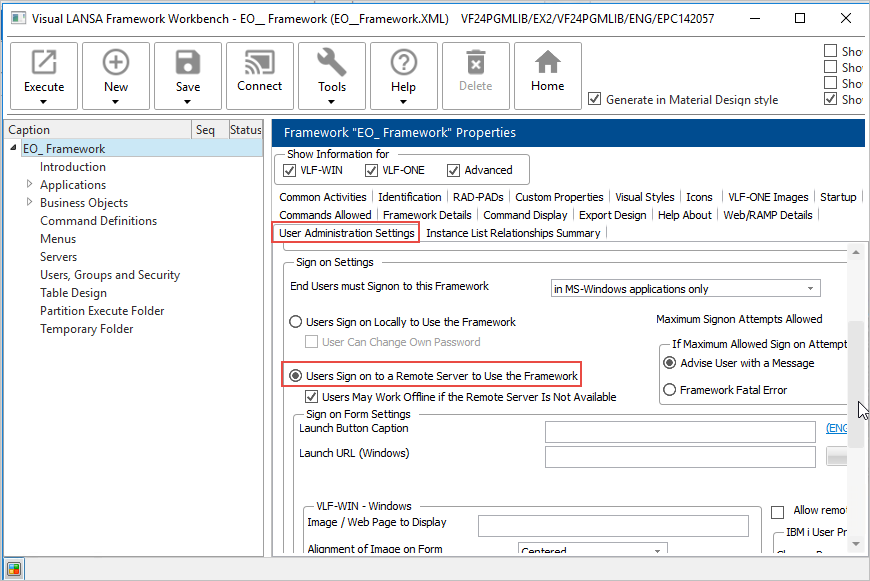Go to Home icon
This screenshot has height=581, width=870.
pyautogui.click(x=548, y=62)
